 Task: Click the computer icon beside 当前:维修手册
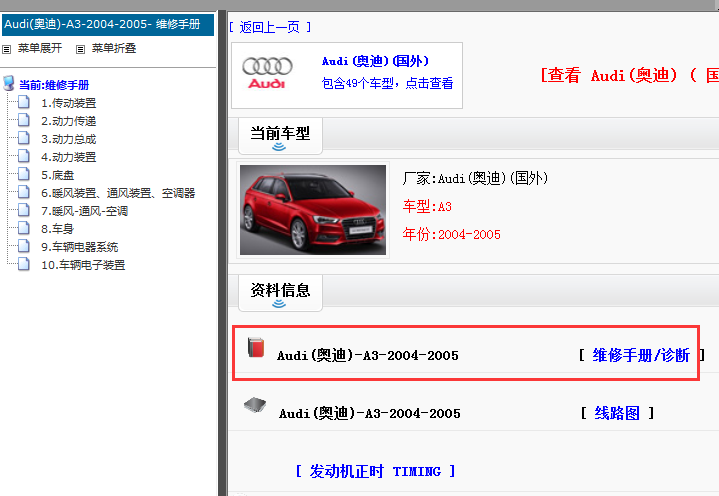(9, 83)
